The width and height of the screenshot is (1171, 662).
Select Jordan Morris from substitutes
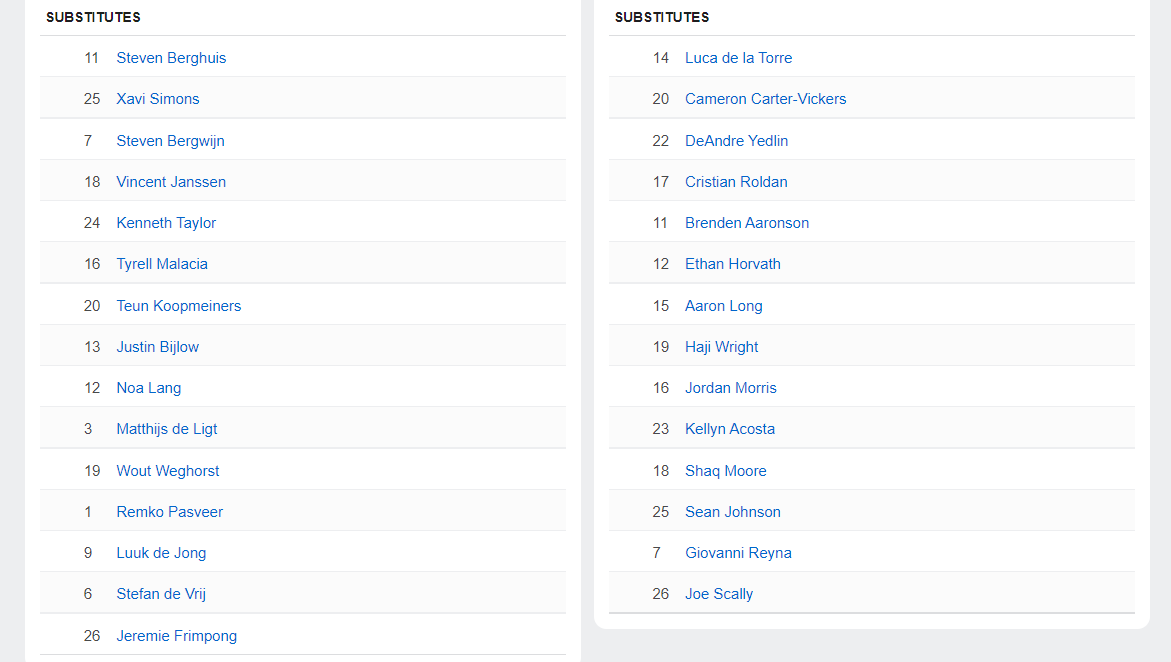point(730,388)
